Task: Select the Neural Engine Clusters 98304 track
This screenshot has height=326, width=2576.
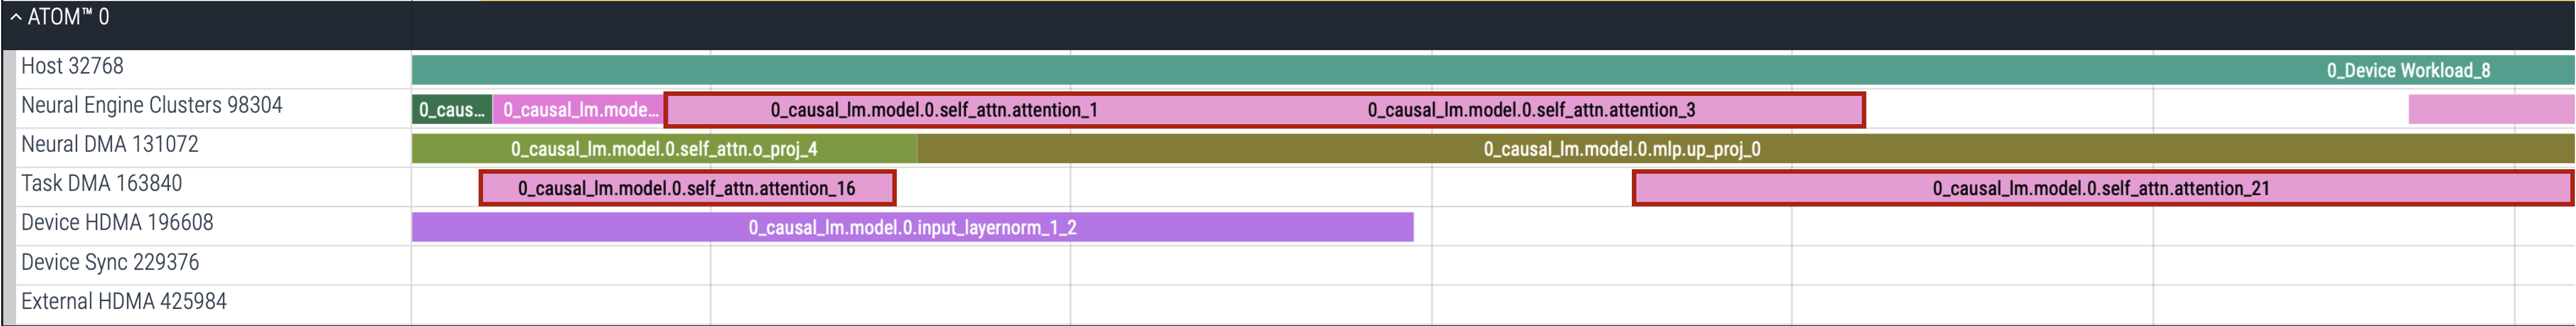Action: coord(151,105)
